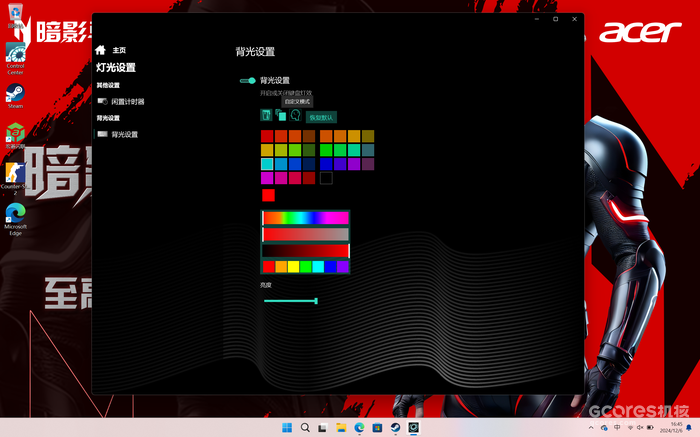Open the Steam desktop shortcut

pos(15,96)
